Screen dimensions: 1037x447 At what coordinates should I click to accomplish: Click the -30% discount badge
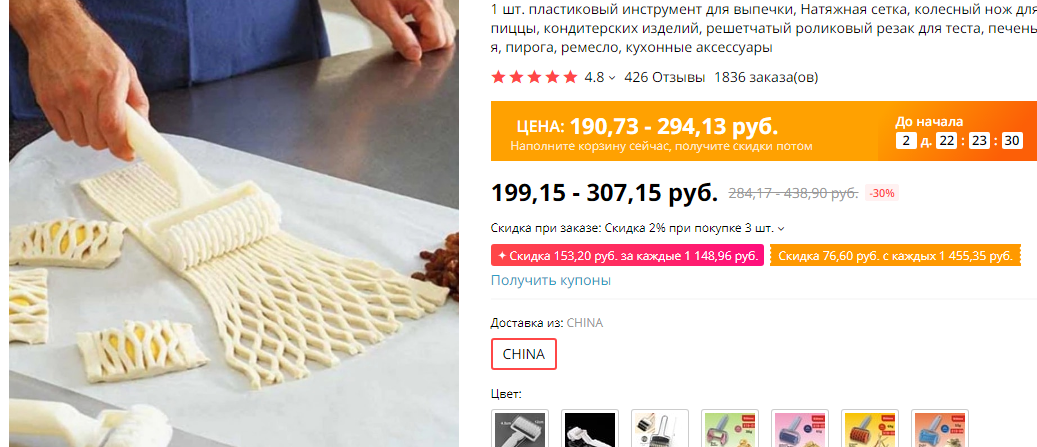click(882, 193)
